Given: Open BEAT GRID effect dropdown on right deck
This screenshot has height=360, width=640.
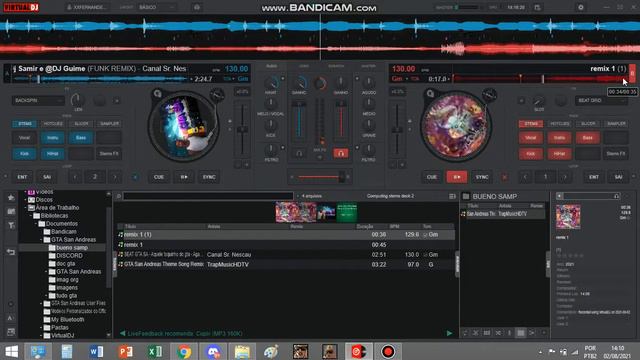Looking at the screenshot, I should click(601, 100).
